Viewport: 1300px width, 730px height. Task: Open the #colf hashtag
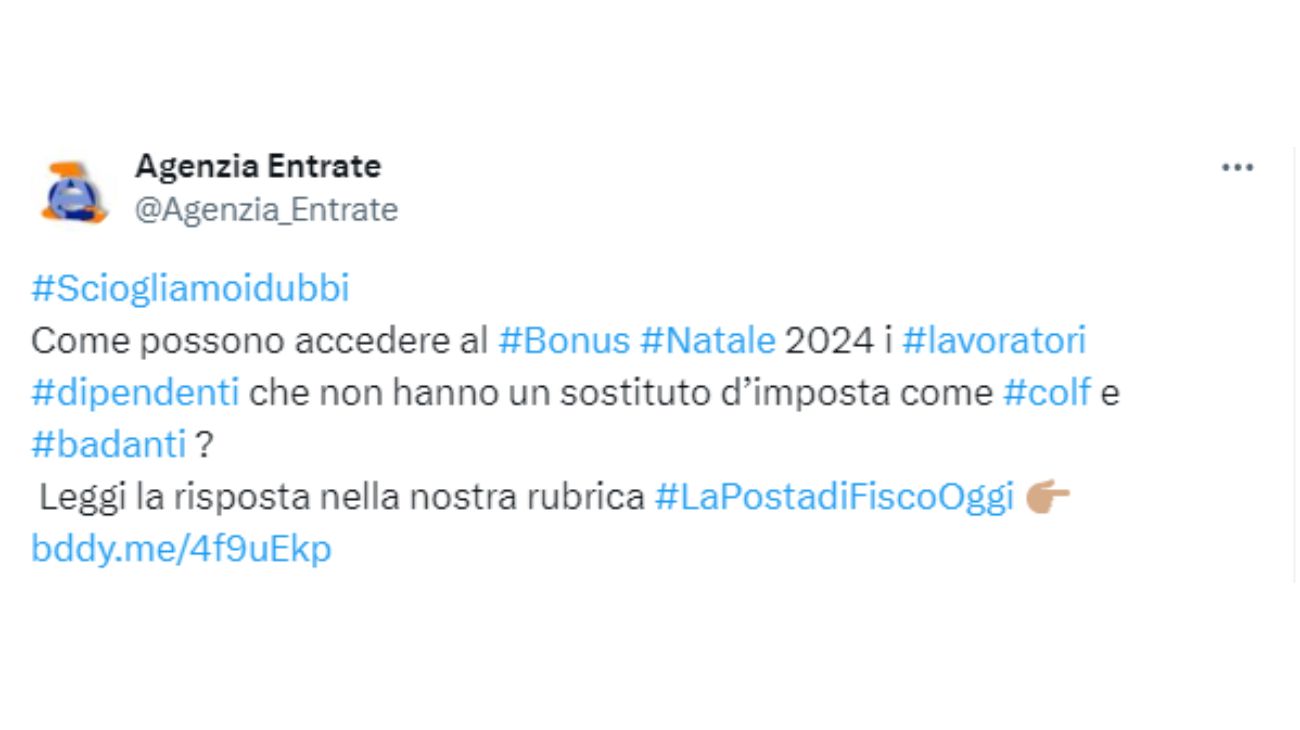(x=1047, y=392)
